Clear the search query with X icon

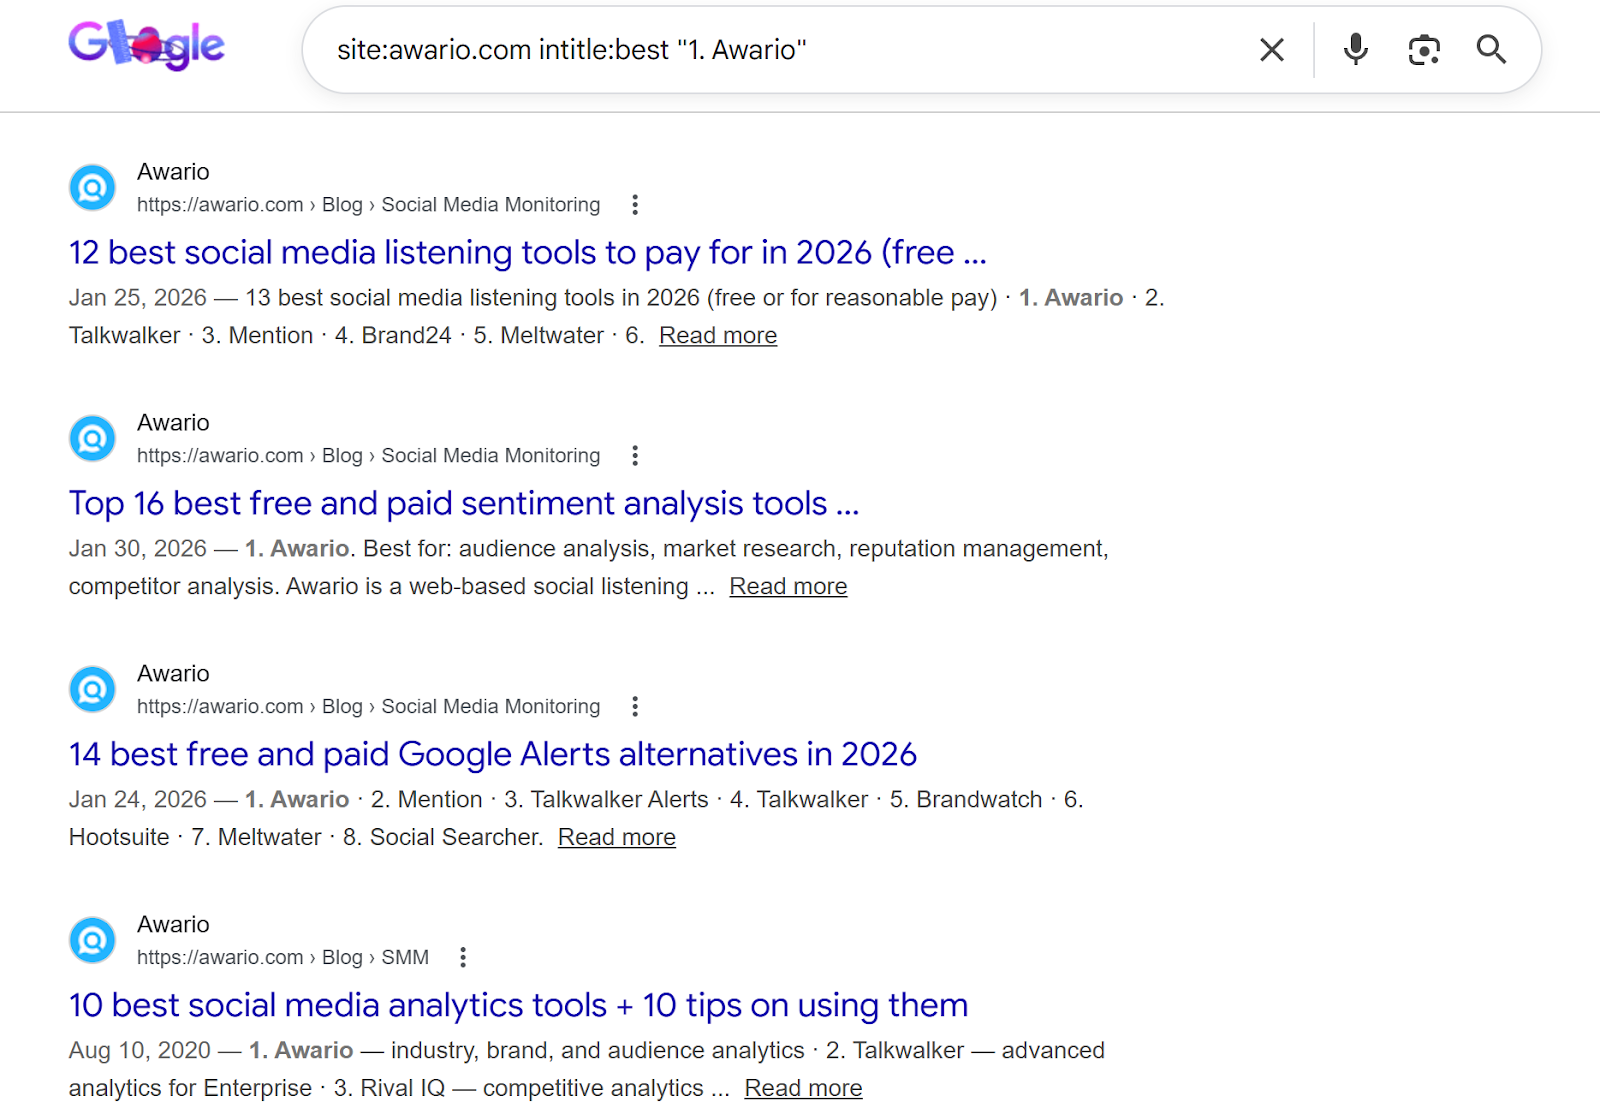click(x=1271, y=50)
